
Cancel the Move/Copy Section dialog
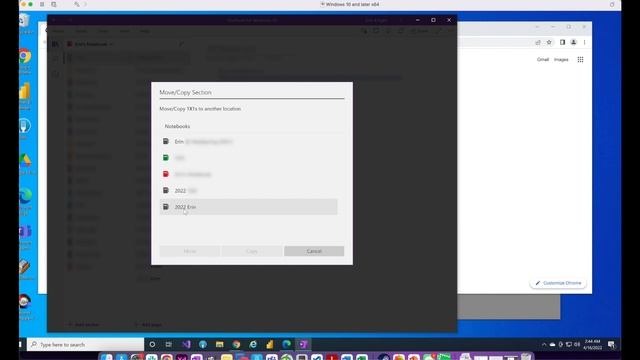click(314, 251)
